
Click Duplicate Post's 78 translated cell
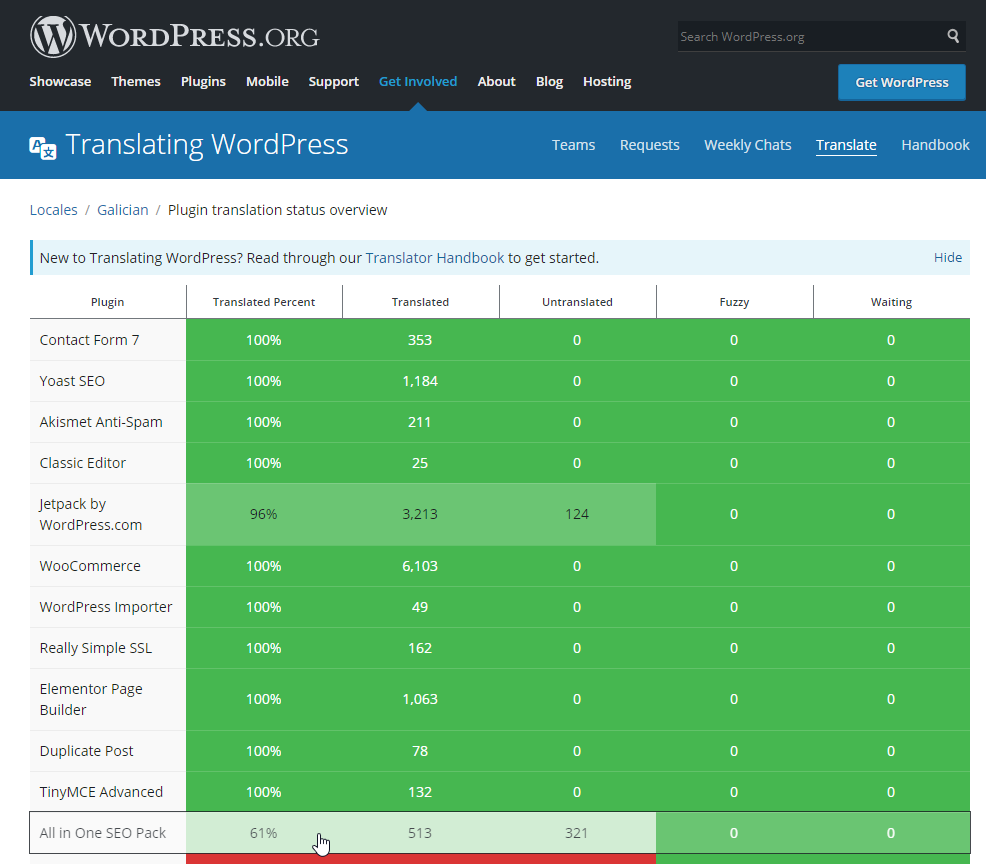[420, 751]
